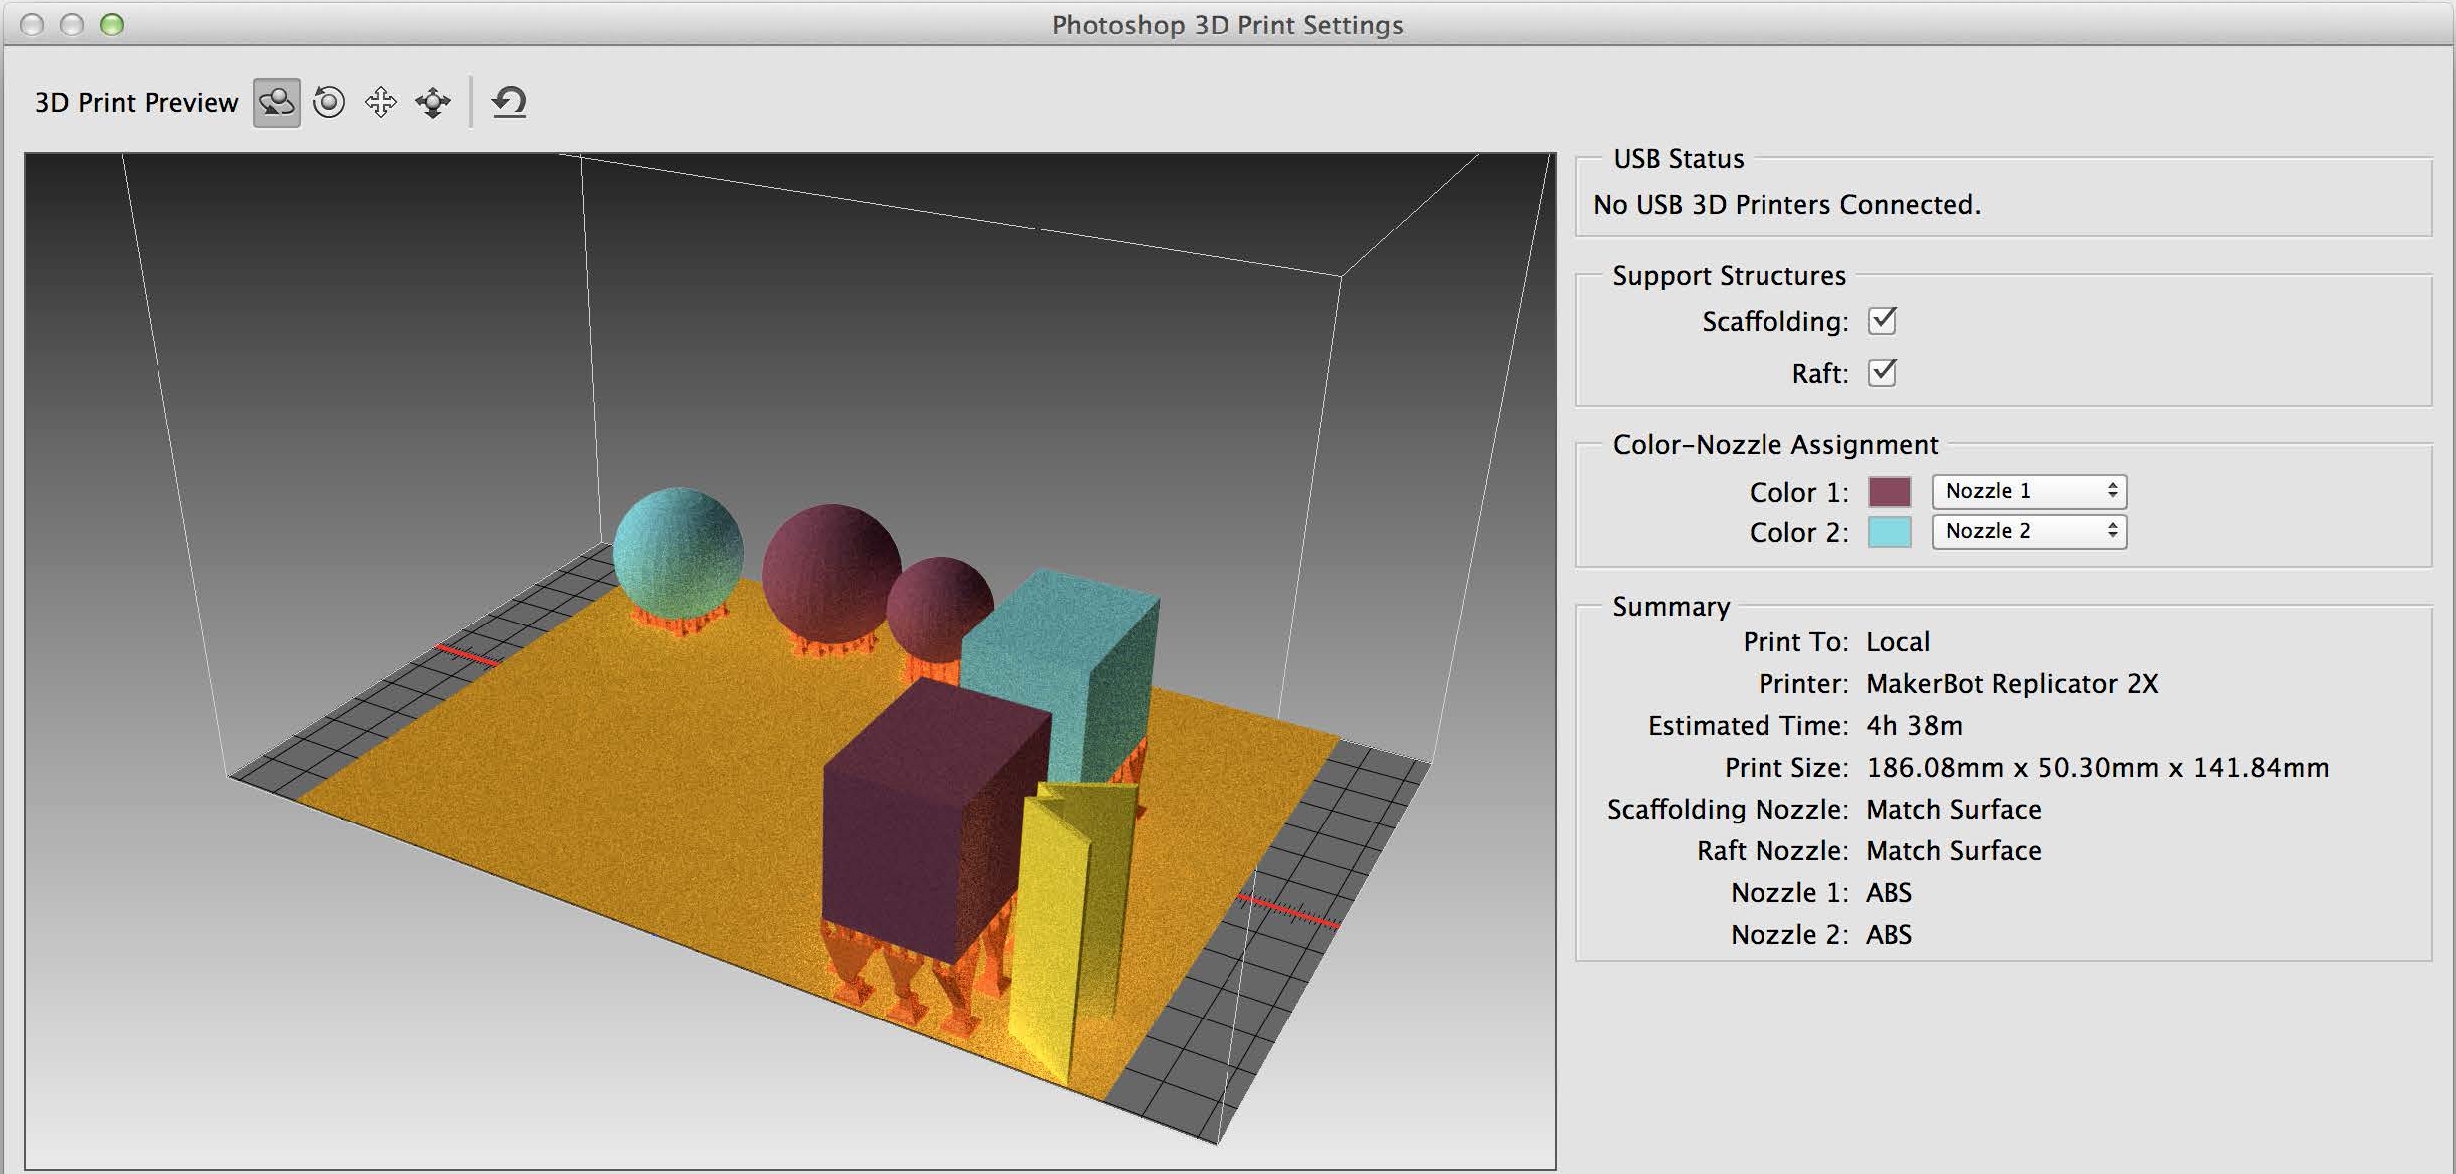Select the Pan view tool

[x=381, y=101]
